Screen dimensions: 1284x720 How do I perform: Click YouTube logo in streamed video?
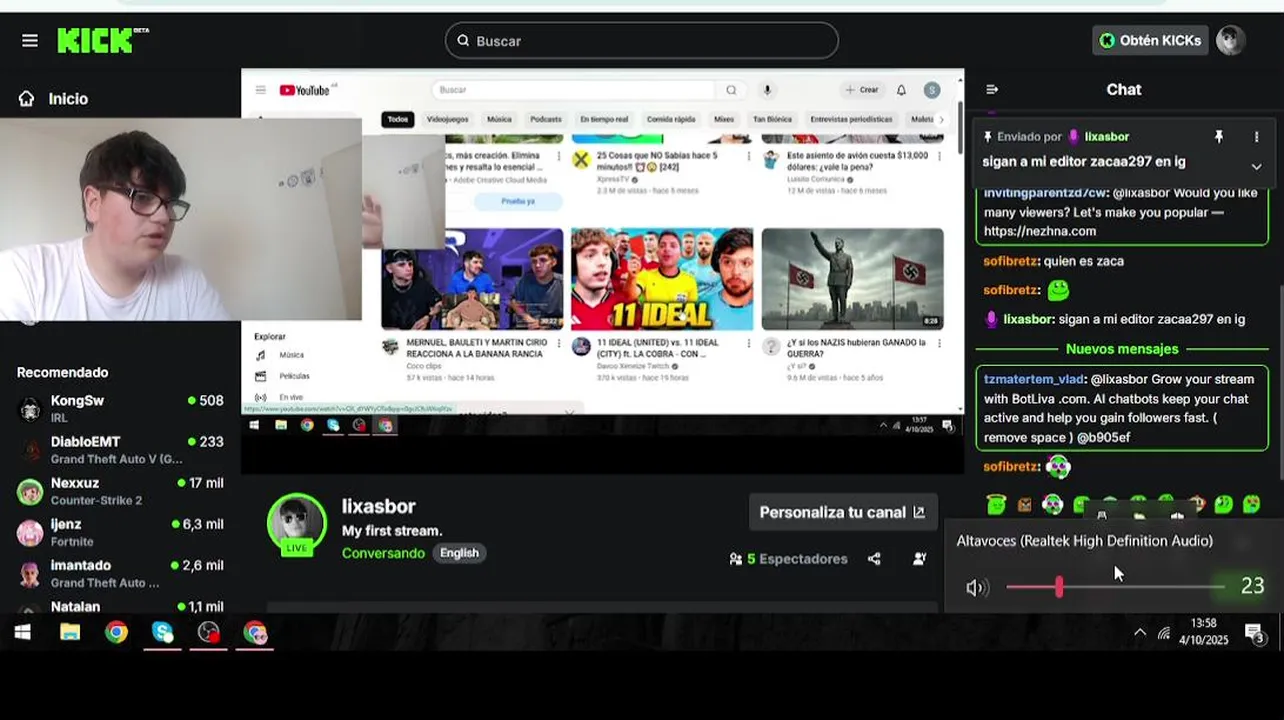(304, 90)
